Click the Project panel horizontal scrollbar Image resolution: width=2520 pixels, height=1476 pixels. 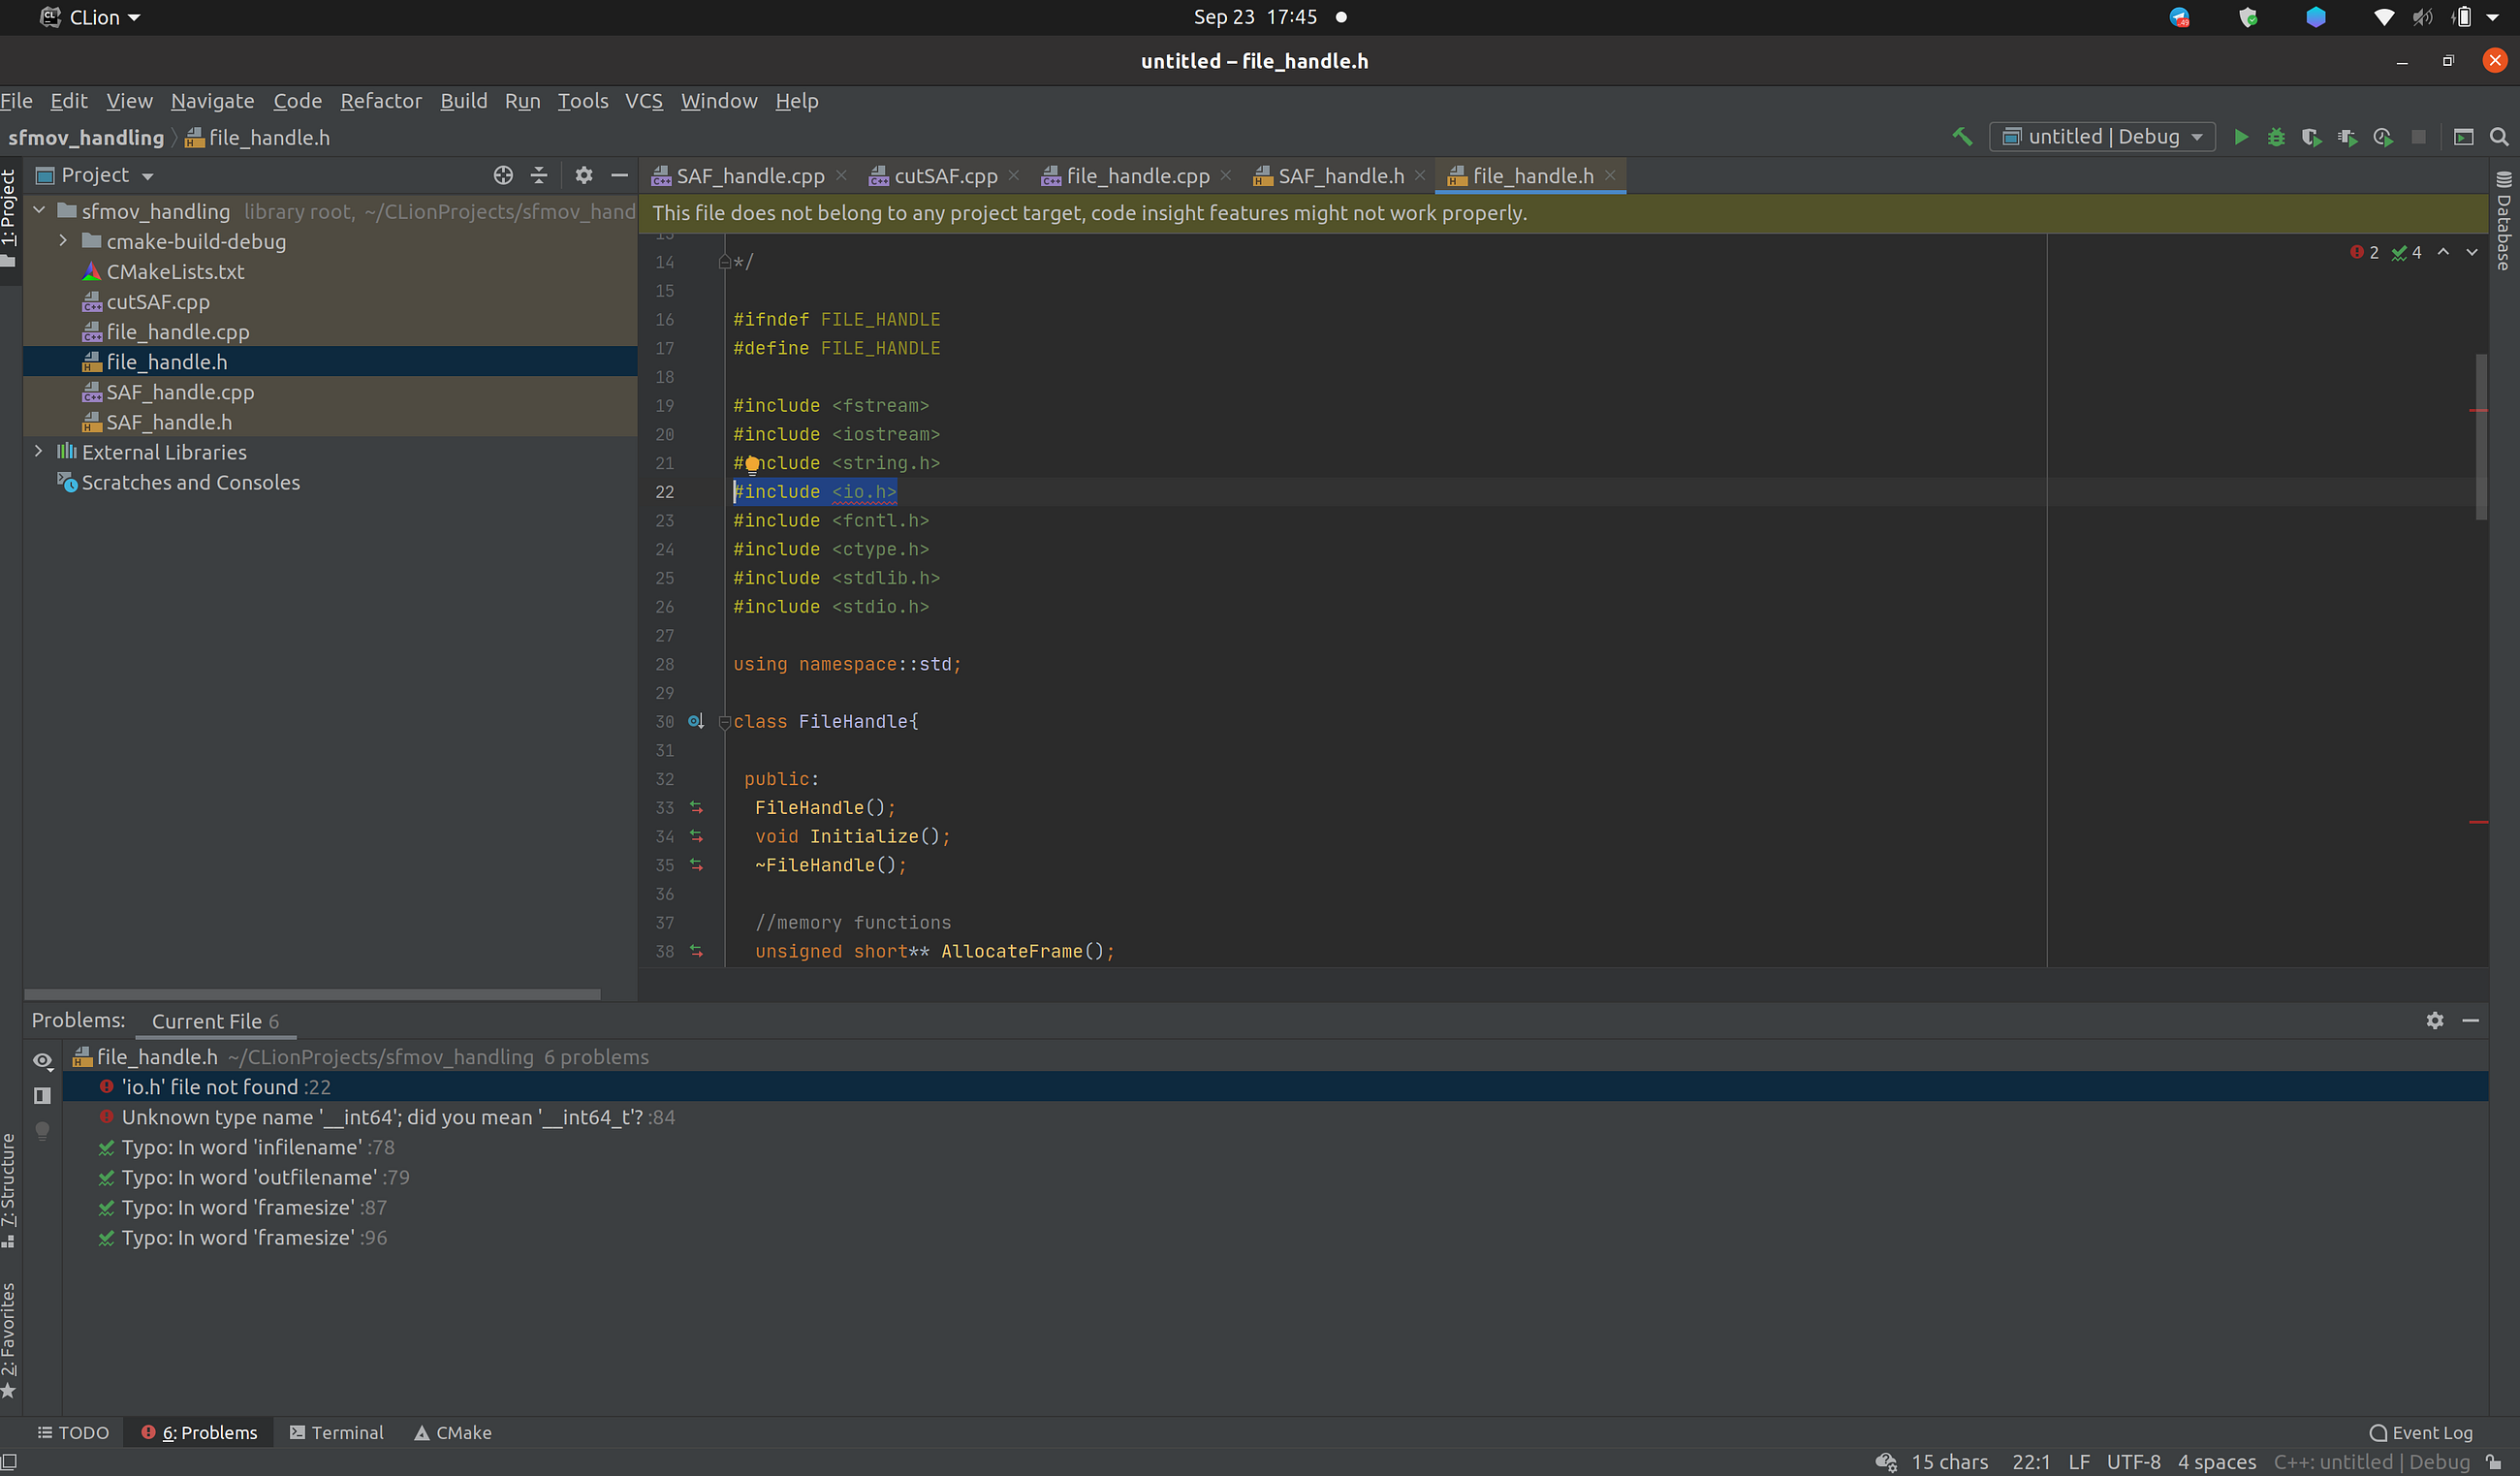(x=312, y=994)
